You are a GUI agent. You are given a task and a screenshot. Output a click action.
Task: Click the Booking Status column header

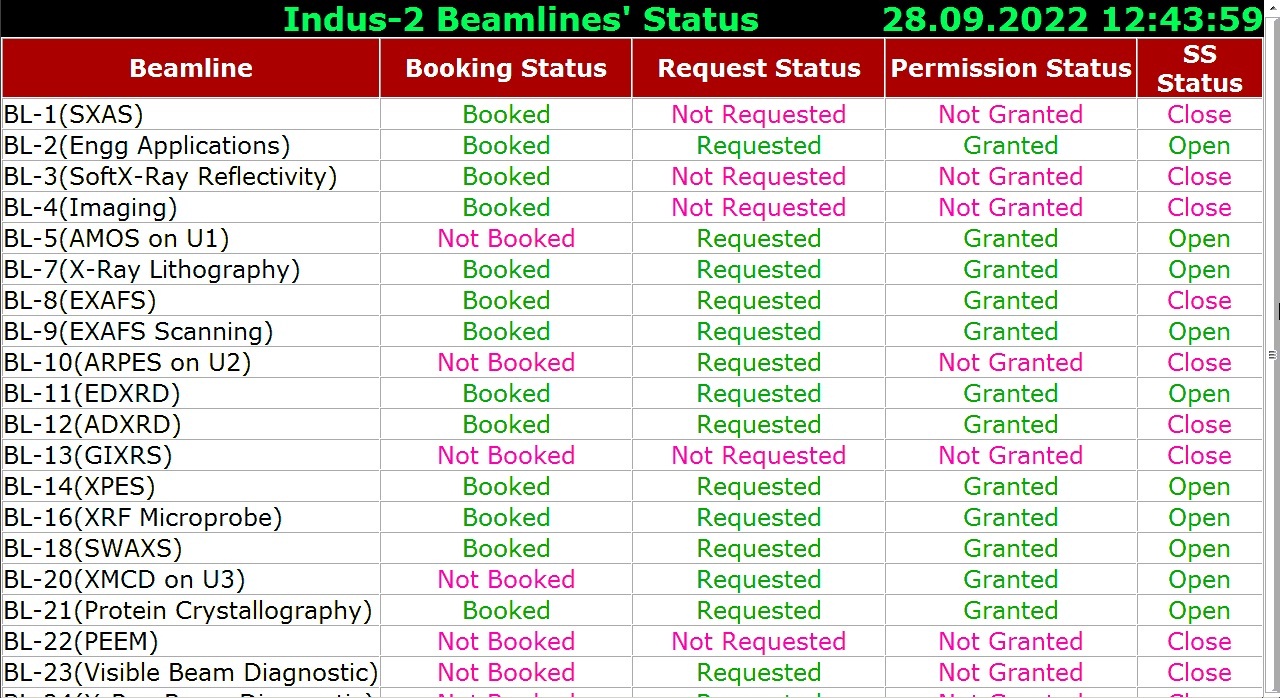coord(506,68)
